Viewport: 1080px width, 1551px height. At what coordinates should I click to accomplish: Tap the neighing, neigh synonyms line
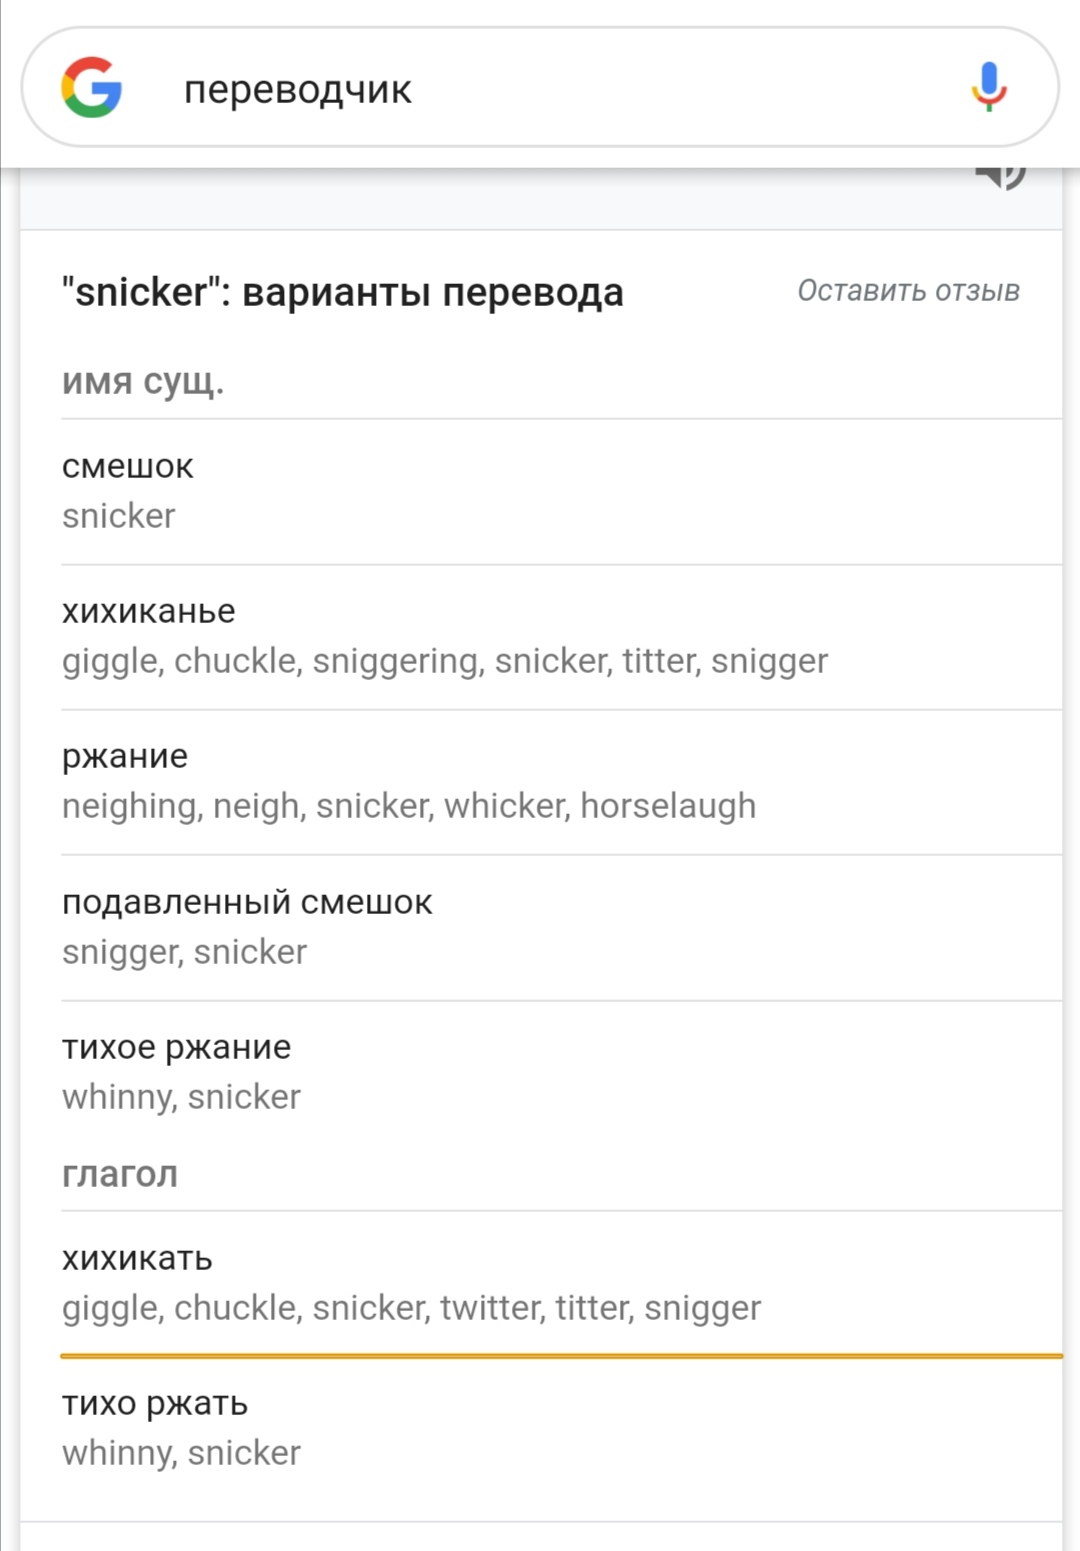(409, 806)
